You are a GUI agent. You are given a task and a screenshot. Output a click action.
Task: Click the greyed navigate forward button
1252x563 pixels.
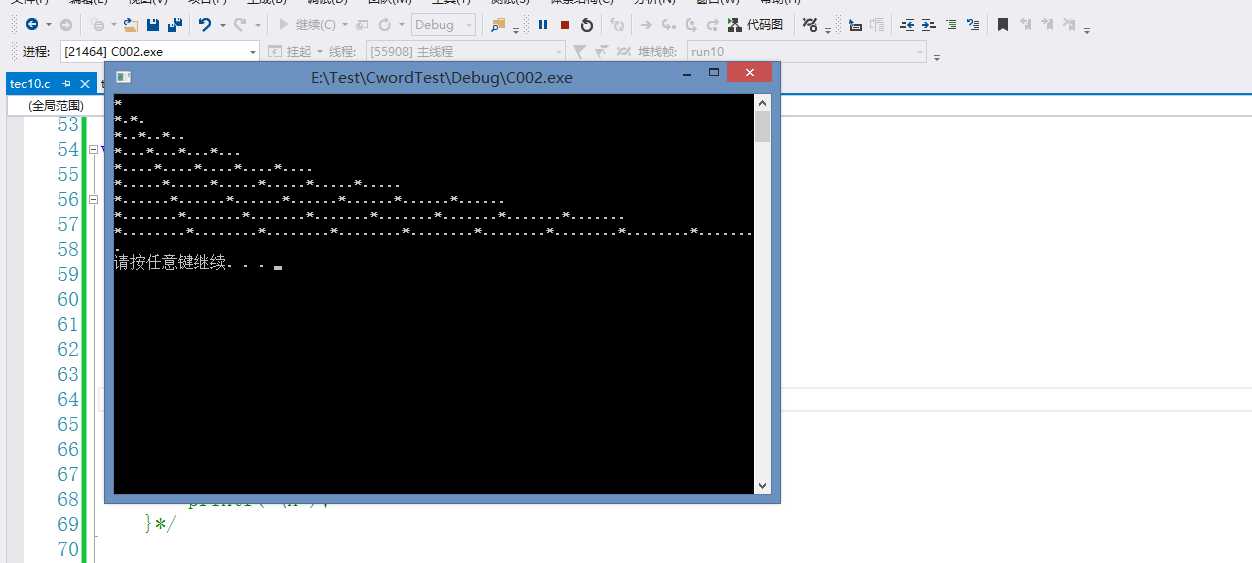[x=65, y=24]
